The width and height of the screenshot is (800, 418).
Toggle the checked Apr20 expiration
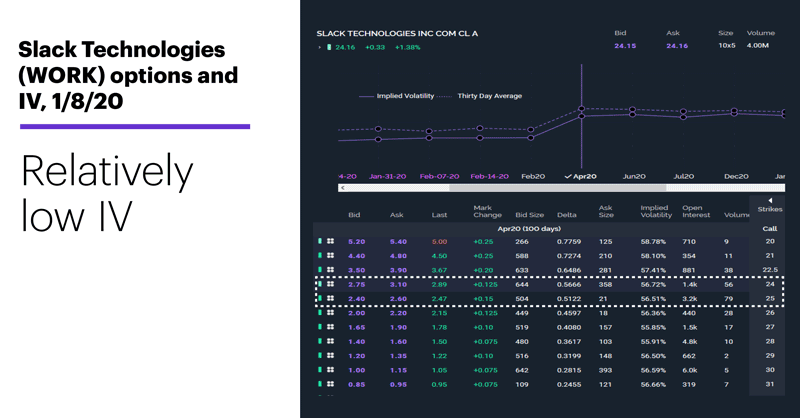click(581, 176)
